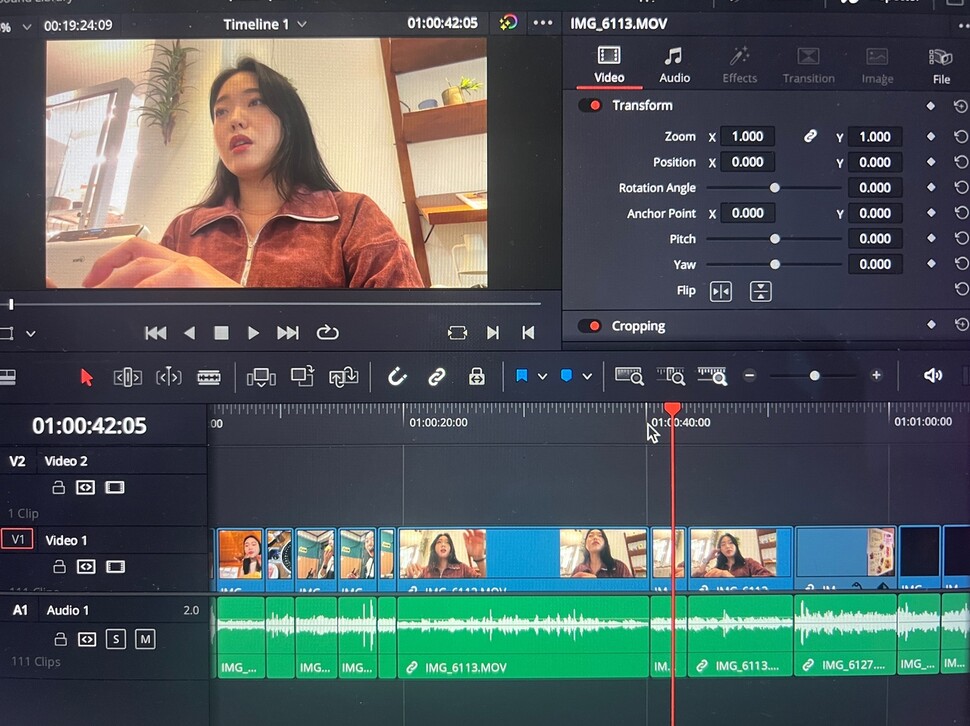
Task: Disable the Transform section red toggle
Action: [x=590, y=106]
